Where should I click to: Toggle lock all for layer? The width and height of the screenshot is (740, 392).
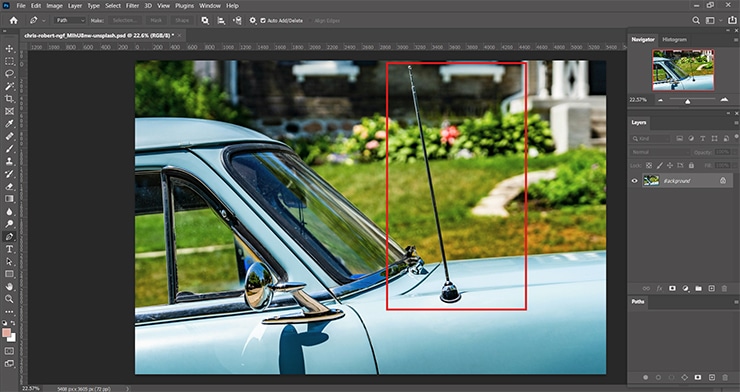(691, 166)
